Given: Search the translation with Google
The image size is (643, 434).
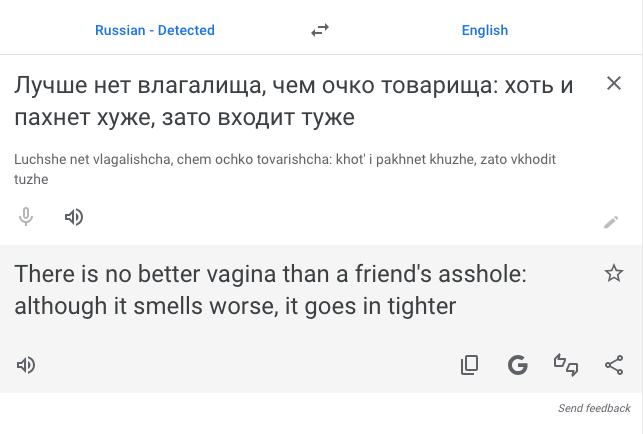Looking at the screenshot, I should 517,365.
